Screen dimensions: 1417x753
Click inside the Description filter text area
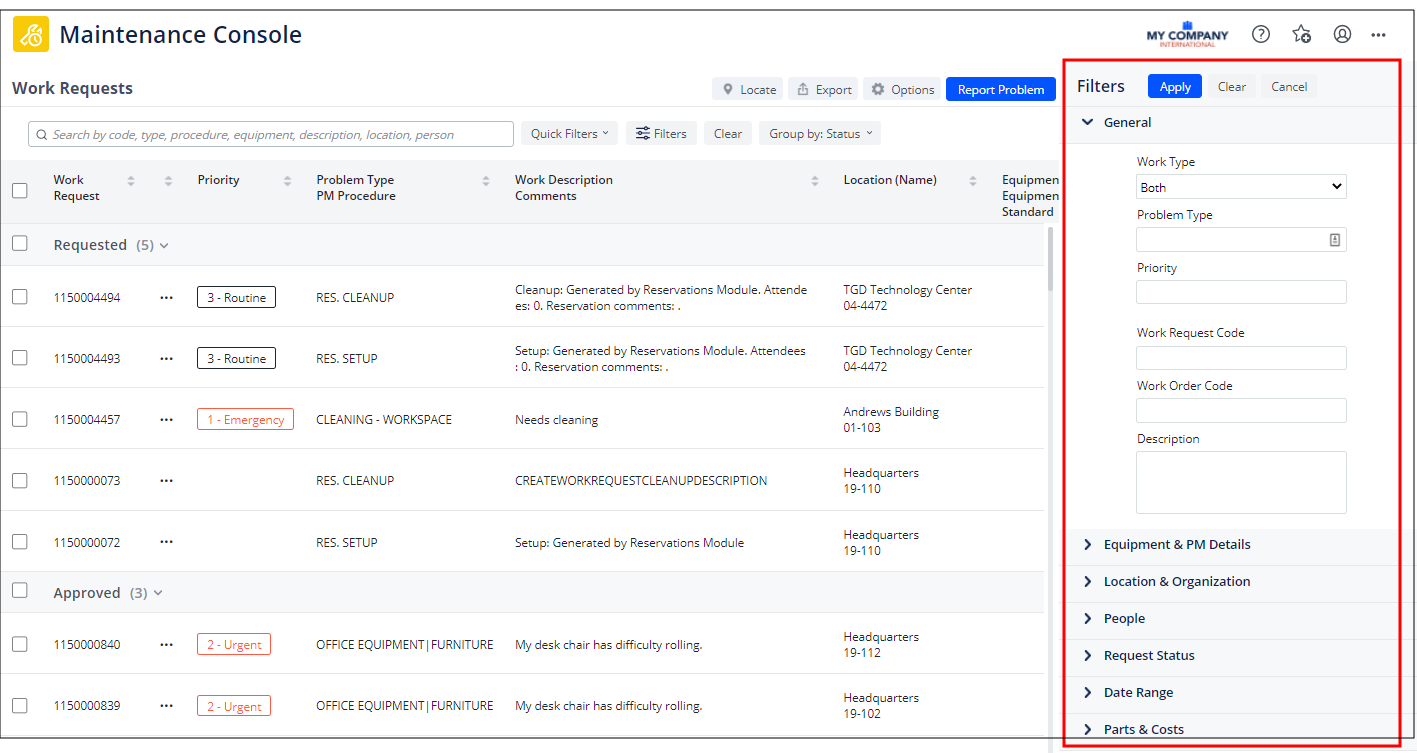pos(1241,482)
